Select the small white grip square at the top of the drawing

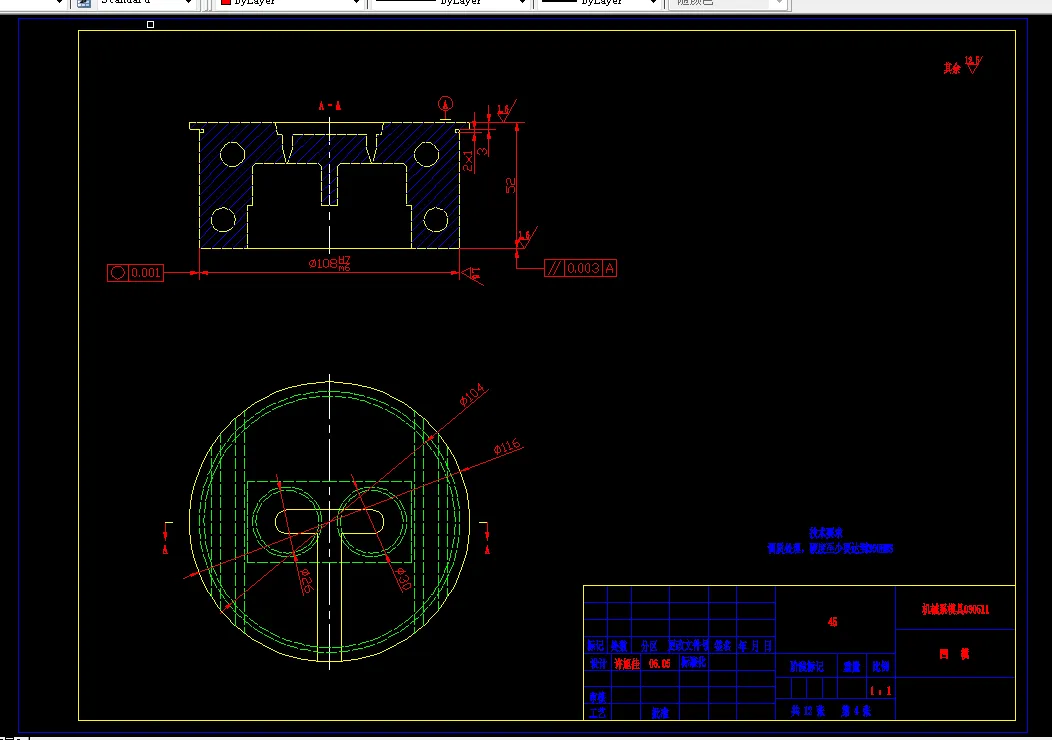150,25
